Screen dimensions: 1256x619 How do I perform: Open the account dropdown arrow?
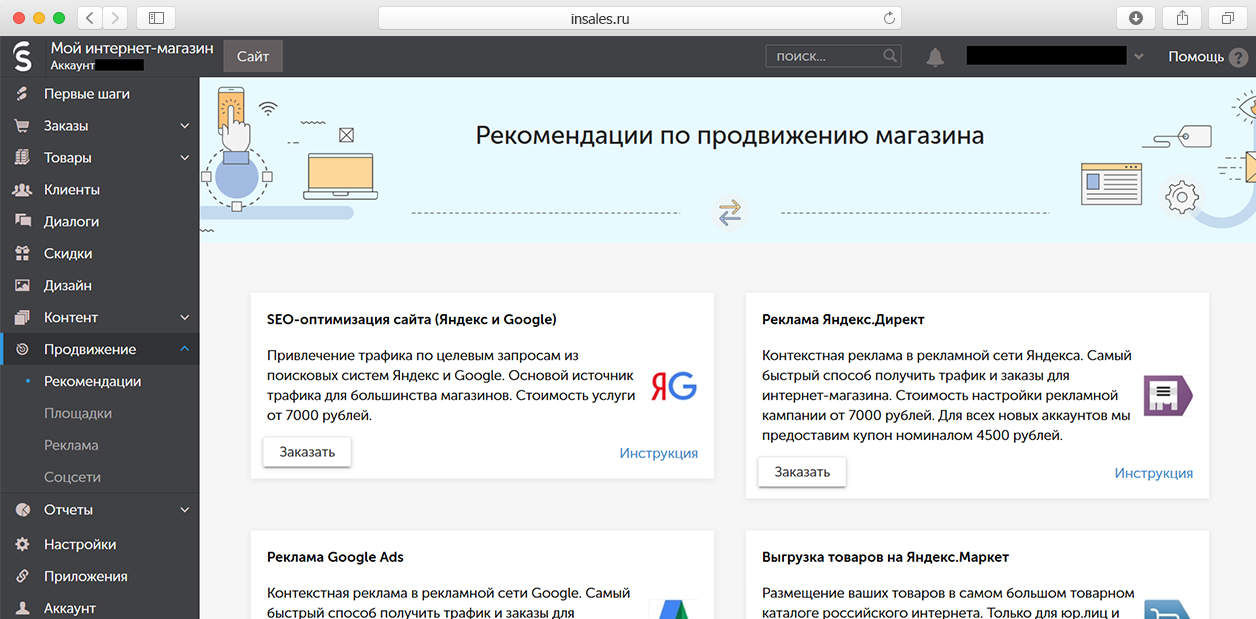1138,57
